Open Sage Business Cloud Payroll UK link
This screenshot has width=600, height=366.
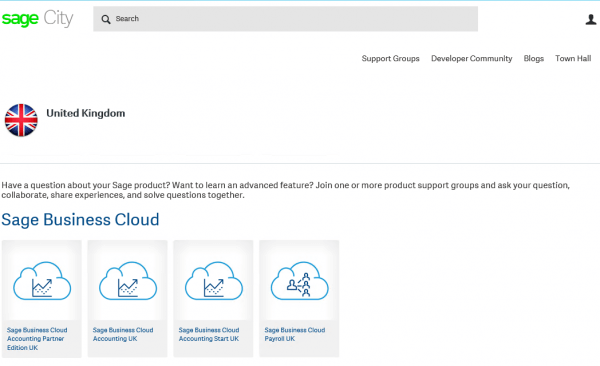pos(295,334)
